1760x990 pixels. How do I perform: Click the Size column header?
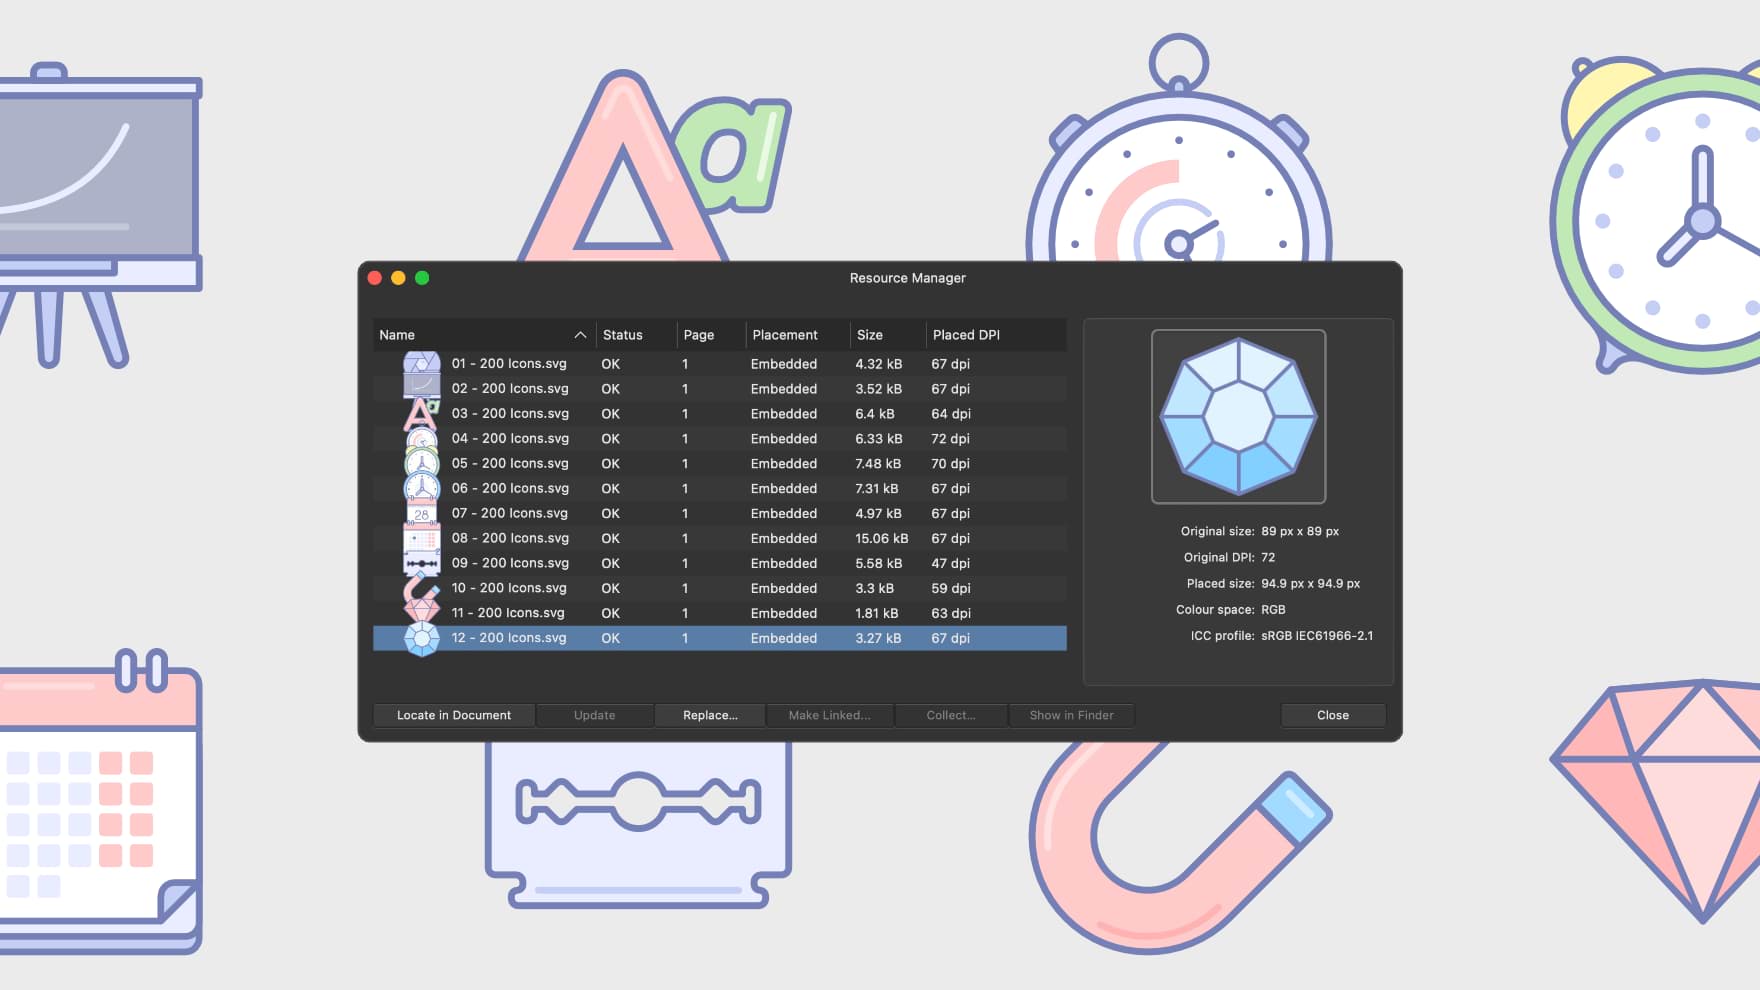pos(888,335)
